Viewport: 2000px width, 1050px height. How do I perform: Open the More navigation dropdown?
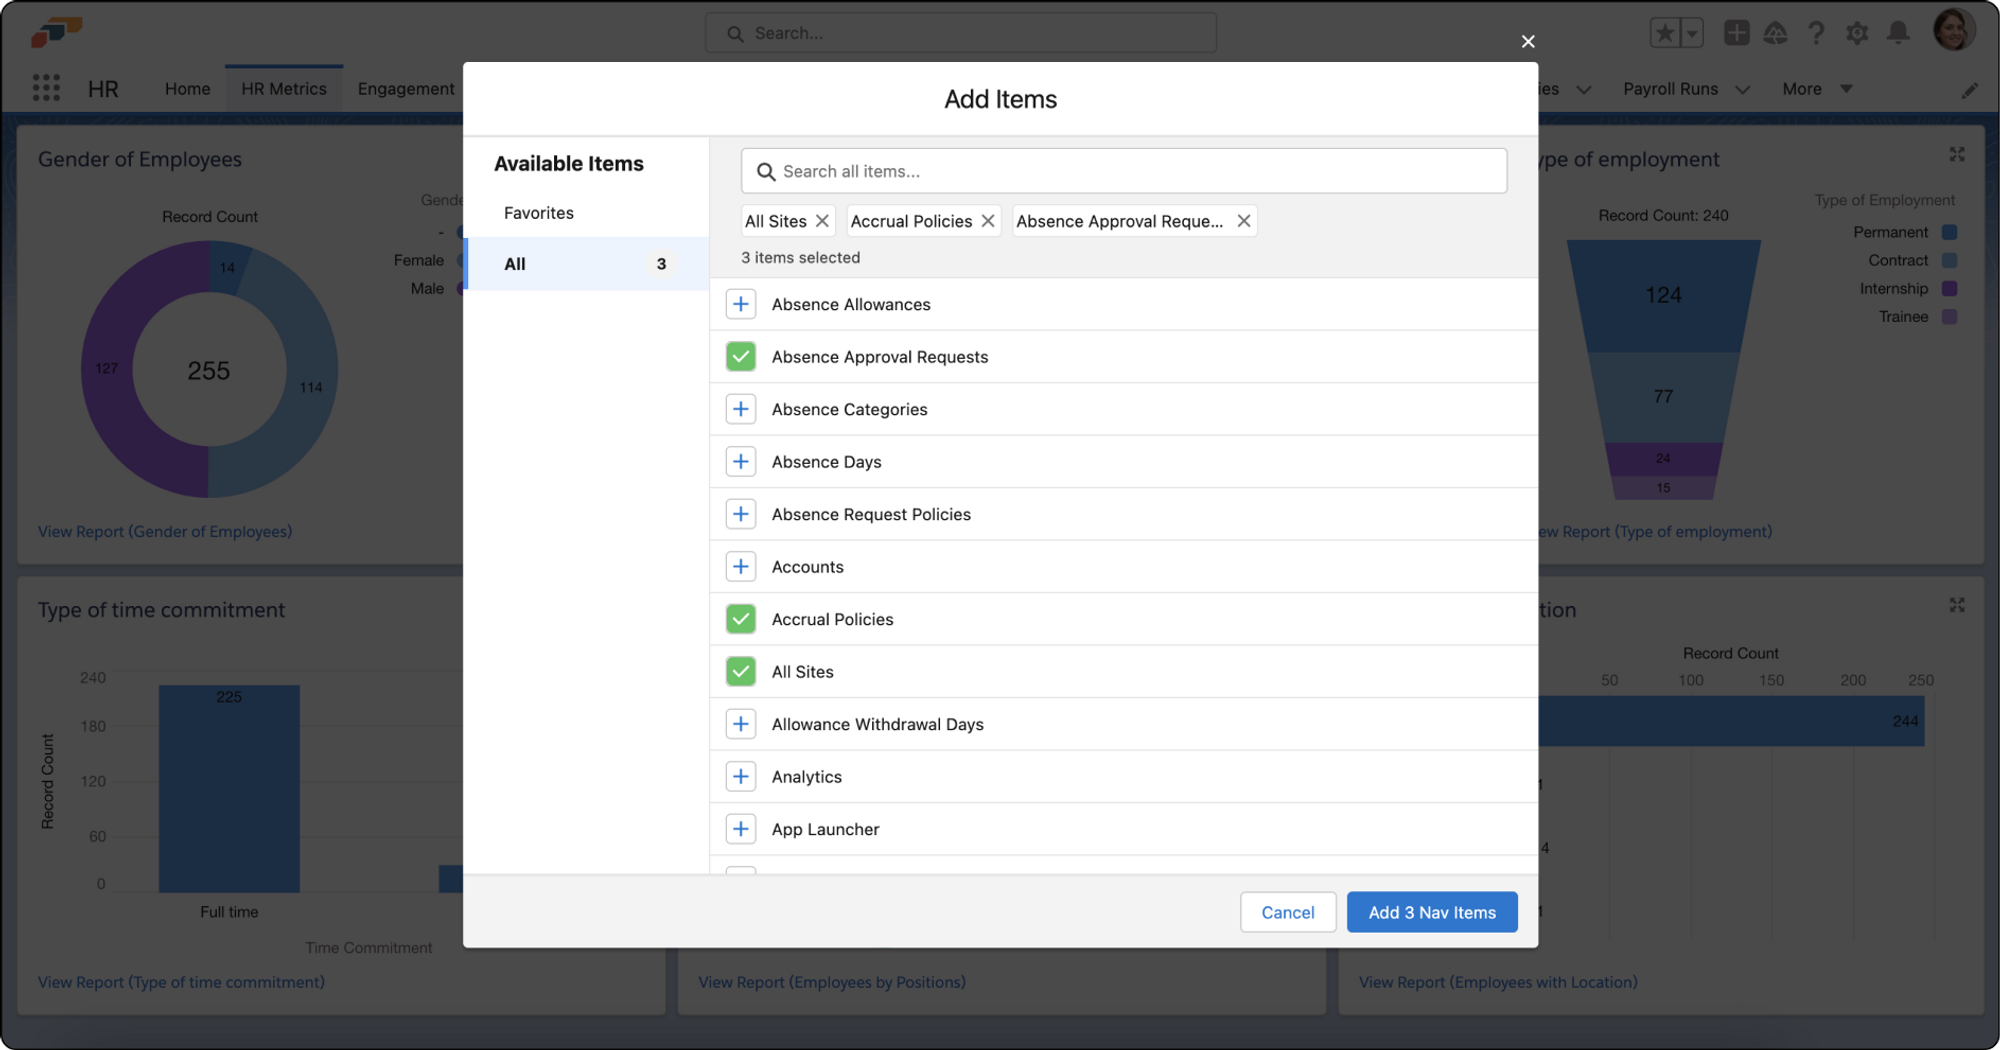(1816, 88)
